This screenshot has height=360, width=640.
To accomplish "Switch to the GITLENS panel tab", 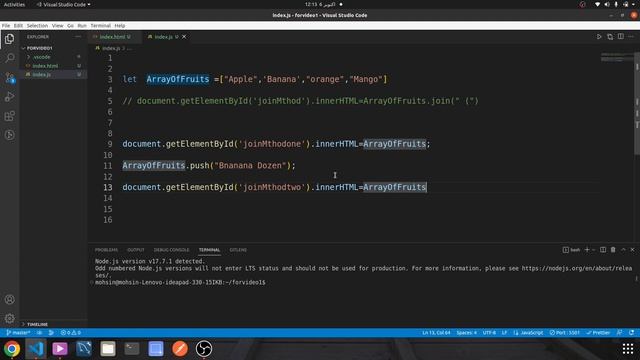I will tap(238, 250).
